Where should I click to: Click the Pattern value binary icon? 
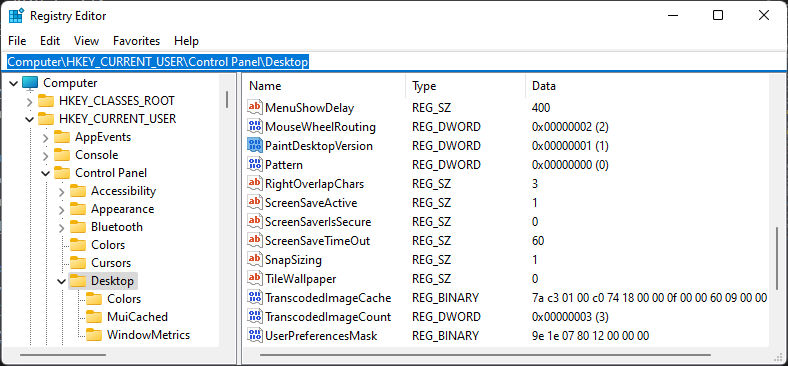[255, 164]
